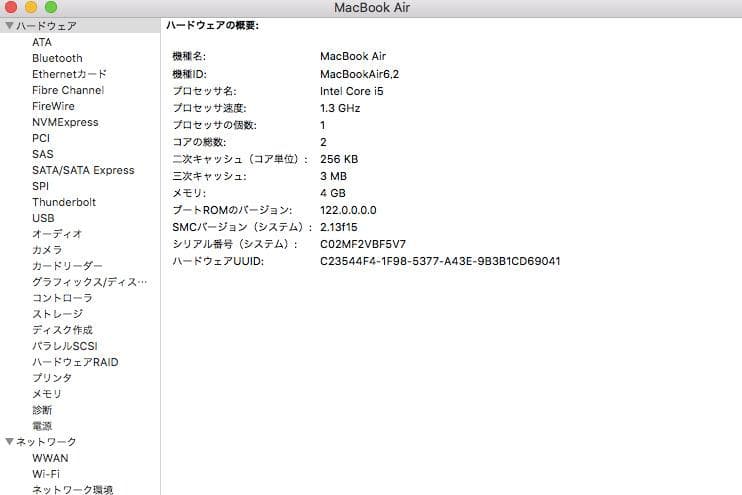This screenshot has height=495, width=742.
Task: Collapse the ハードウェア section triangle
Action: (x=9, y=26)
